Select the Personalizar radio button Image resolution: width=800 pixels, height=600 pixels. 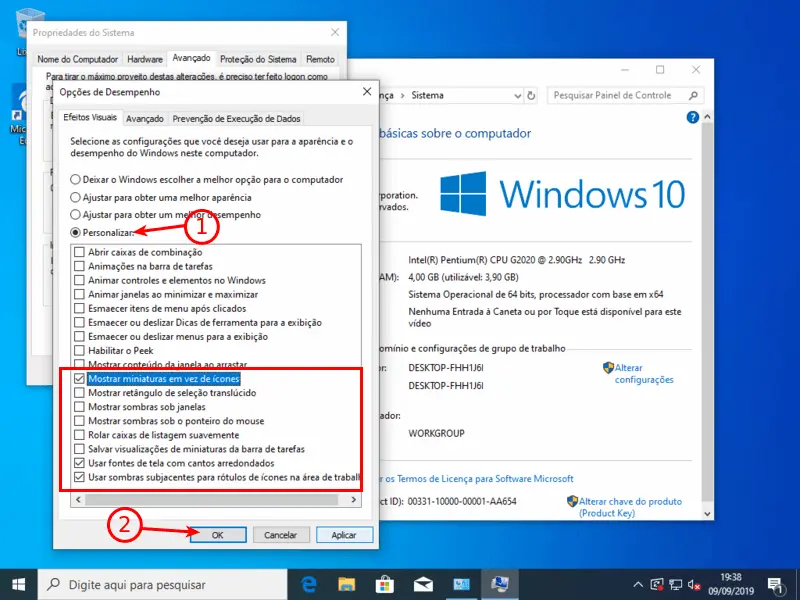click(76, 233)
